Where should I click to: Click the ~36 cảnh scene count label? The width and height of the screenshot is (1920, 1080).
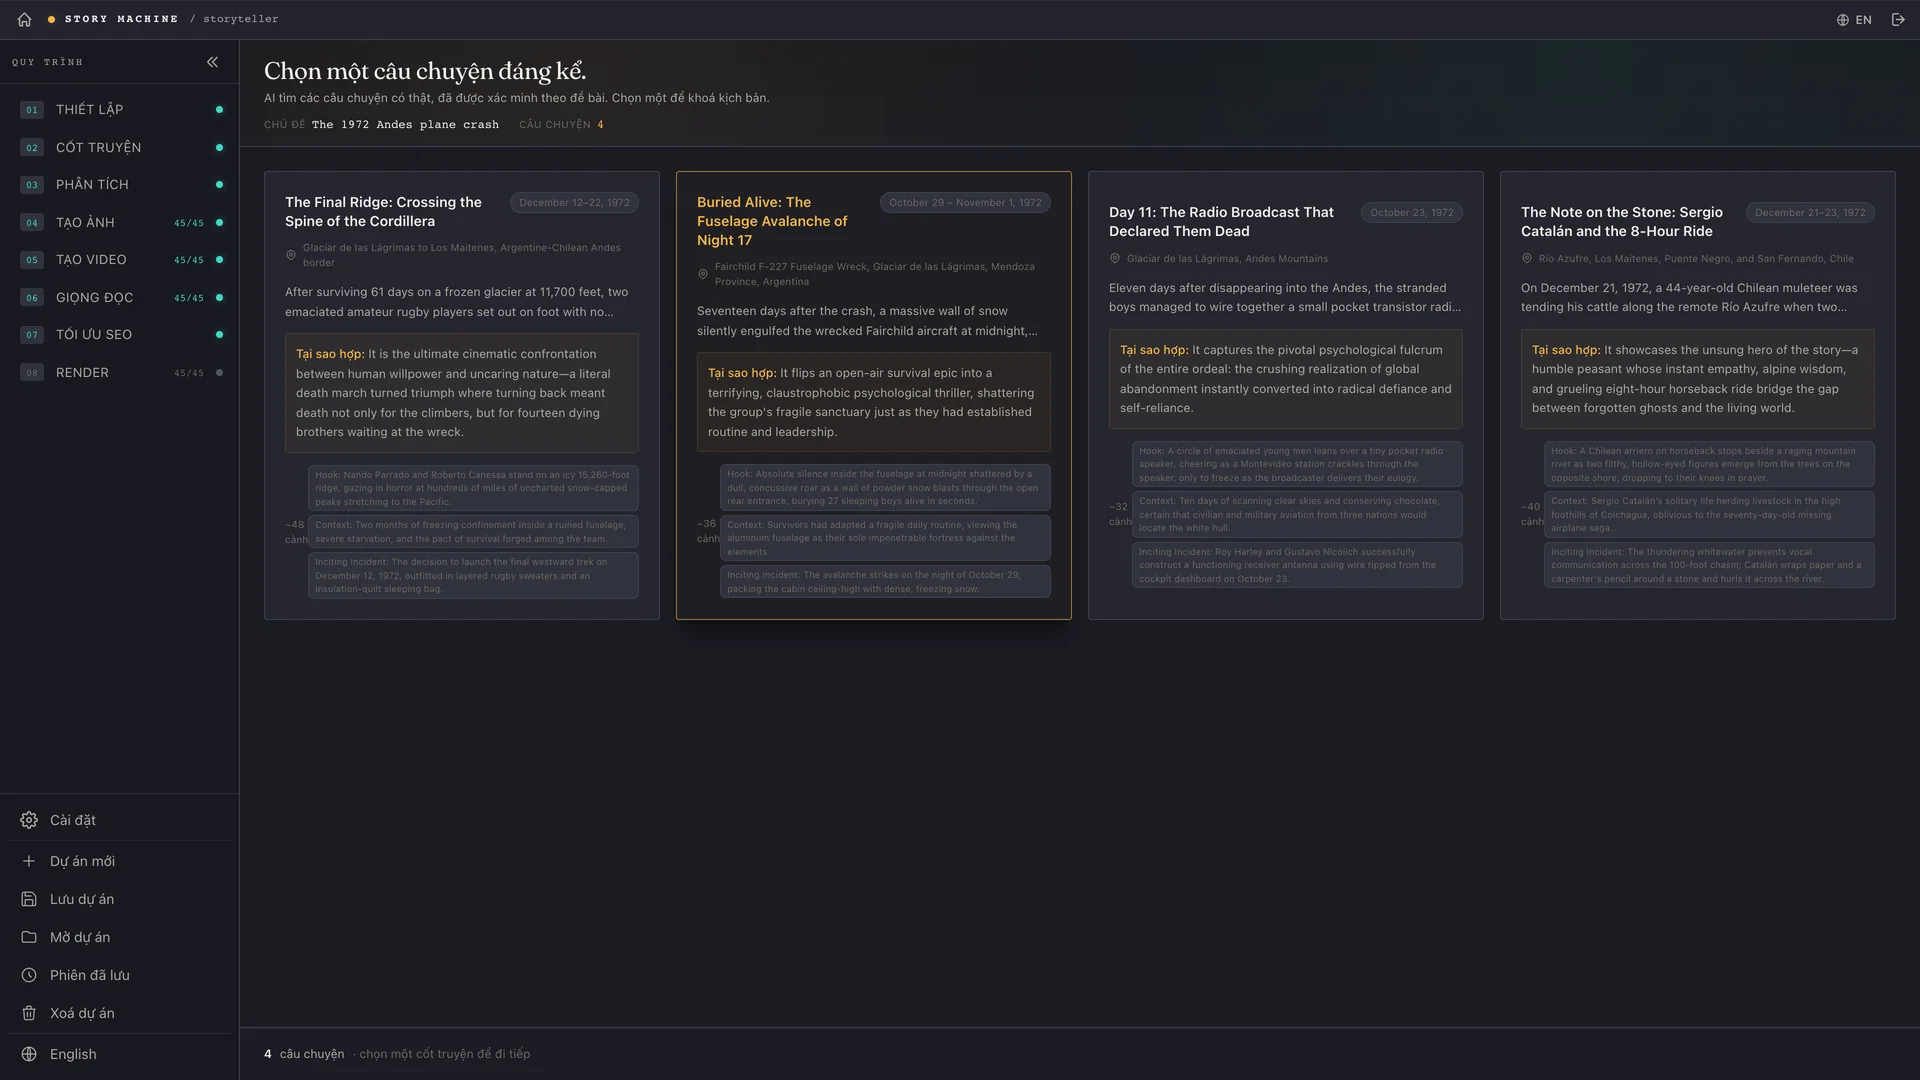708,531
